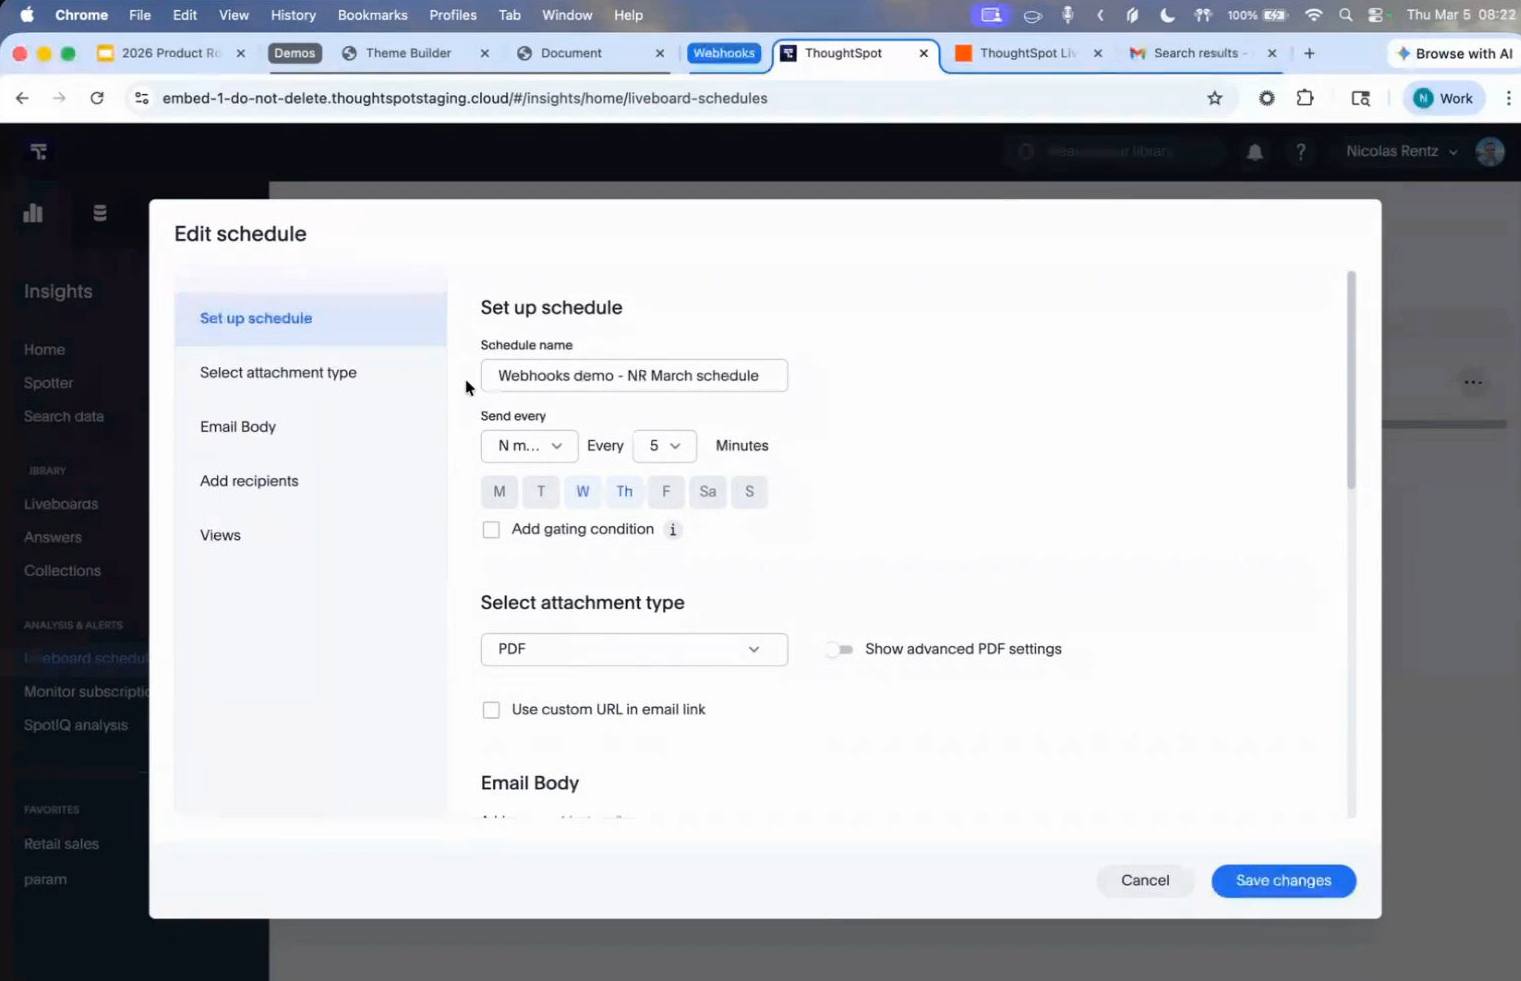Click the gating condition info icon
This screenshot has height=981, width=1521.
tap(673, 530)
